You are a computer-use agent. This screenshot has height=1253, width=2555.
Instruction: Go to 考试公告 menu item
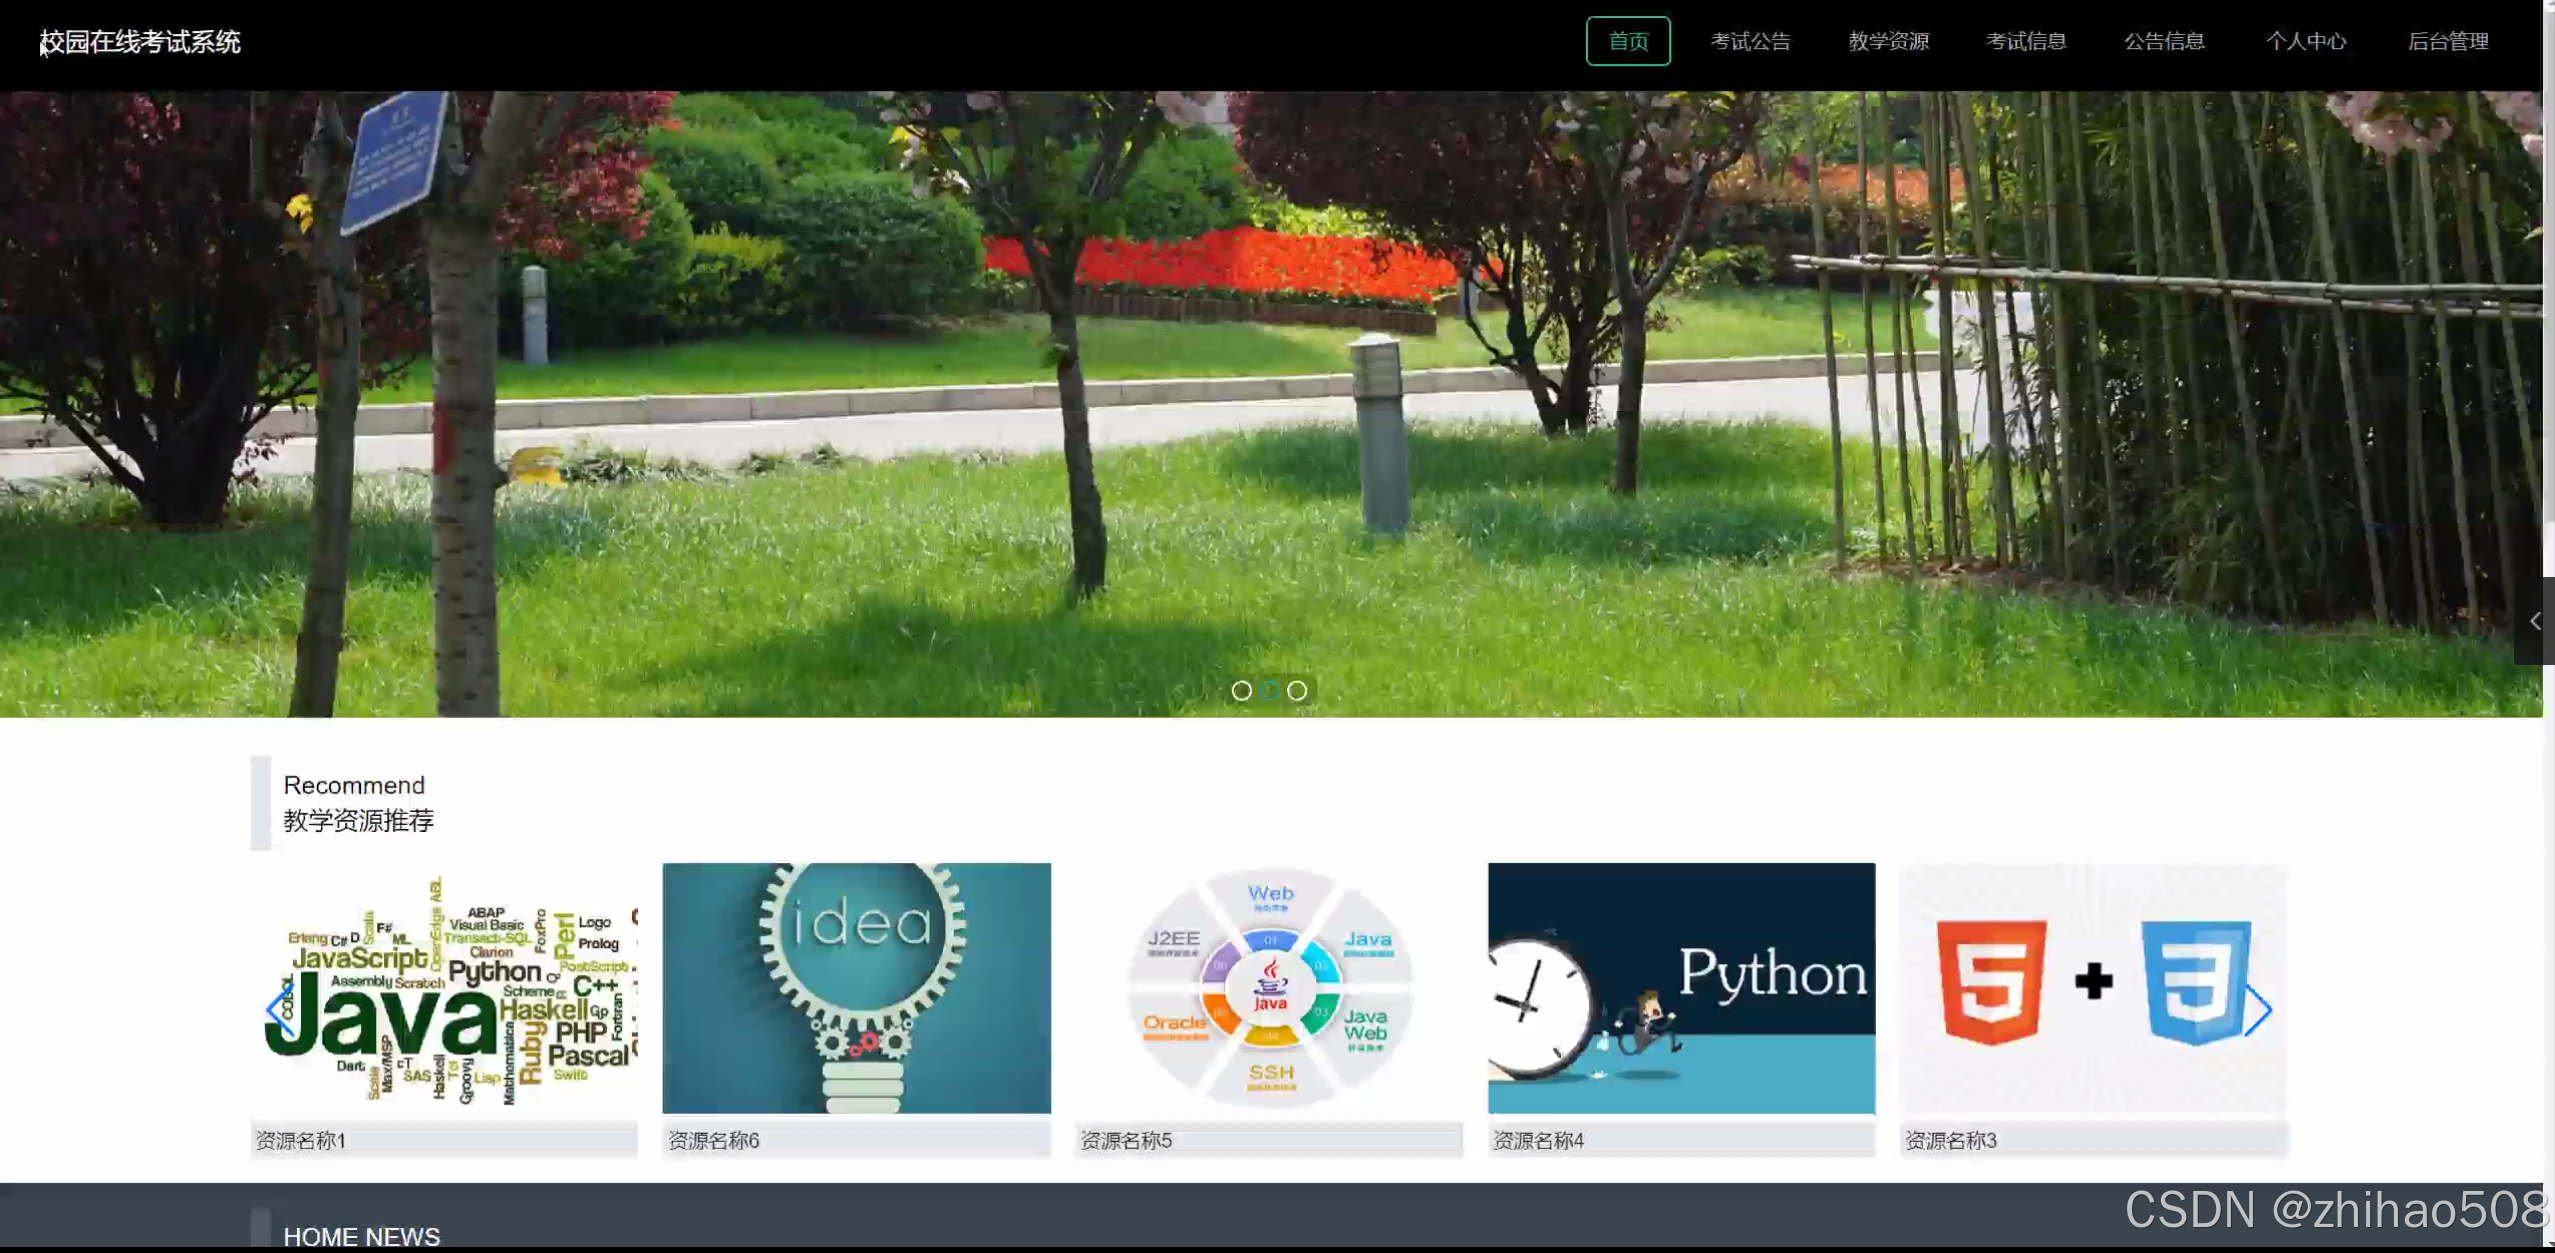1749,41
